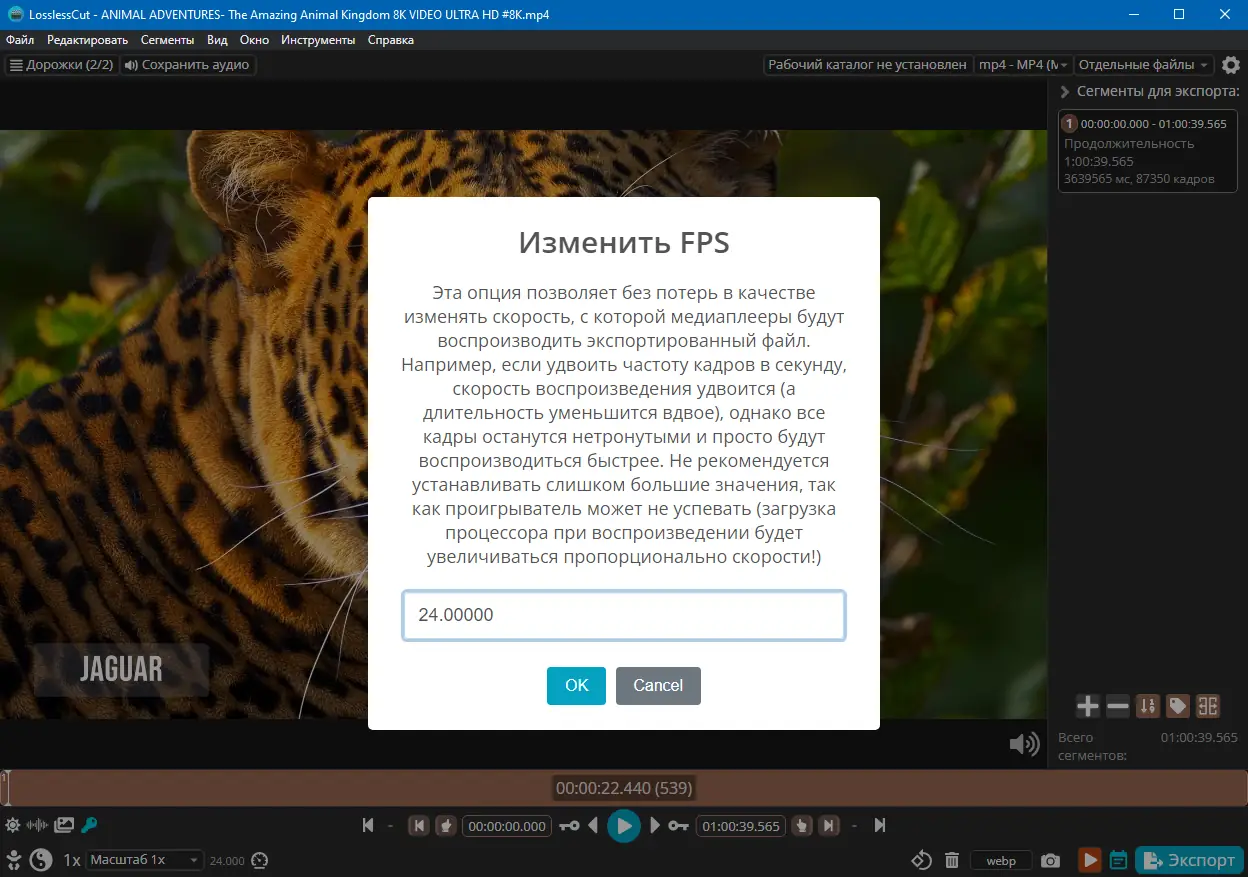
Task: Remove current segment minus icon
Action: pyautogui.click(x=1118, y=706)
